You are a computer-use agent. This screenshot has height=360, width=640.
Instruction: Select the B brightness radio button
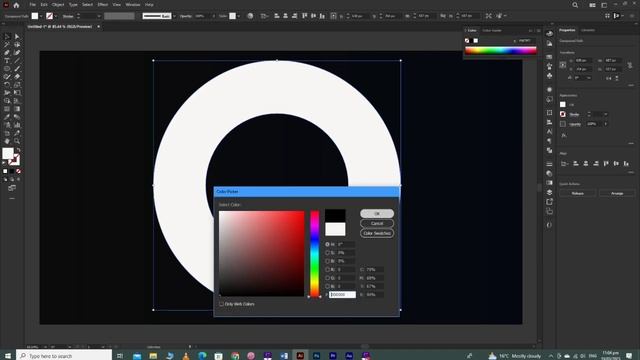coord(327,261)
